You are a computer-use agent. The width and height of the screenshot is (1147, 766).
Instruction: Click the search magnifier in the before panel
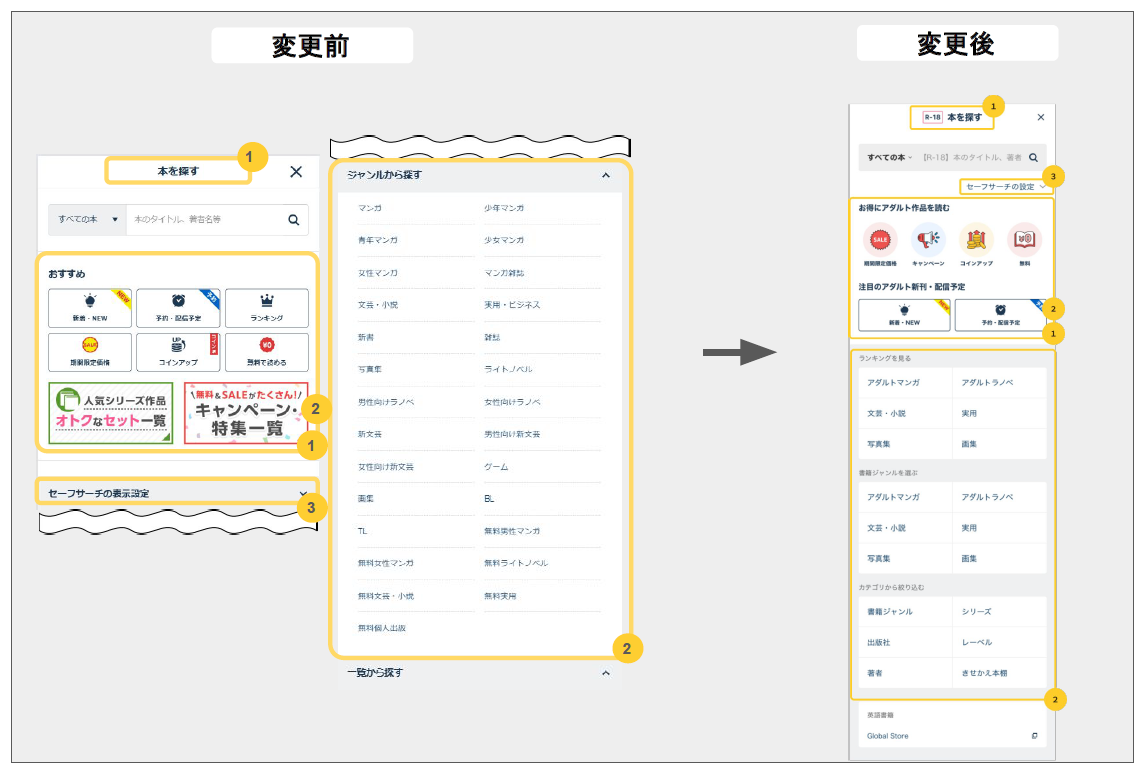click(294, 219)
